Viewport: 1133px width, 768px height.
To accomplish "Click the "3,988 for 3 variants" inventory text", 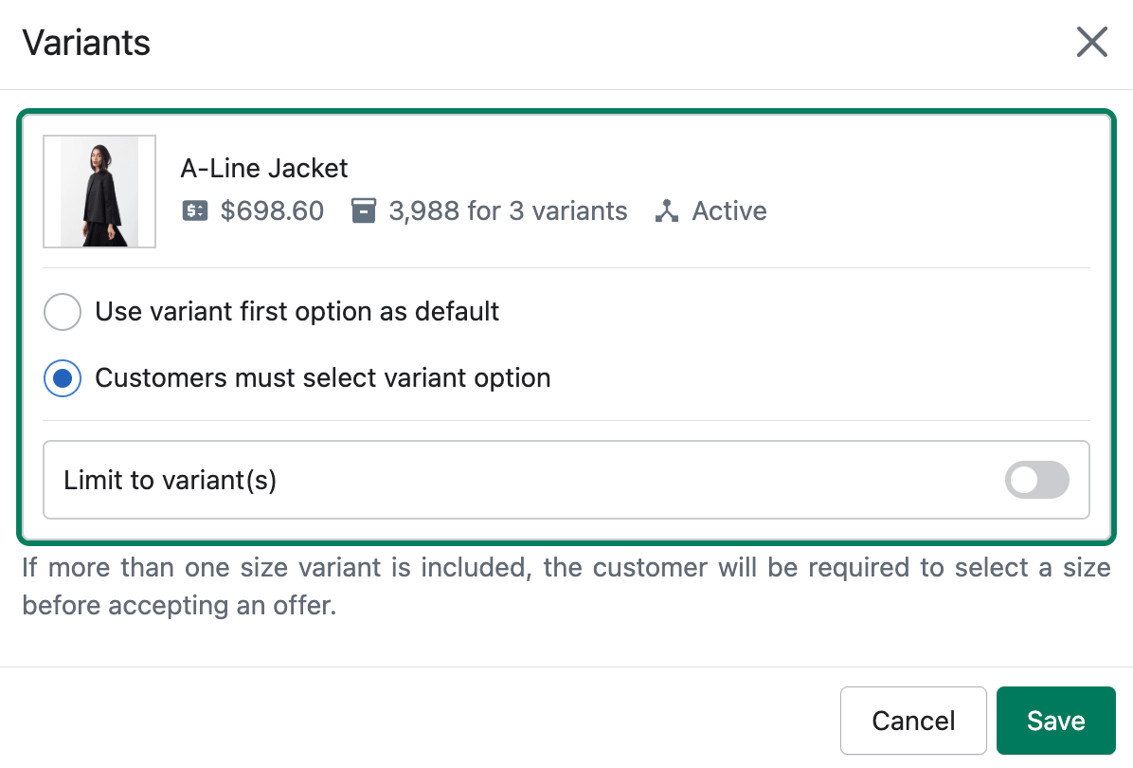I will (x=508, y=211).
